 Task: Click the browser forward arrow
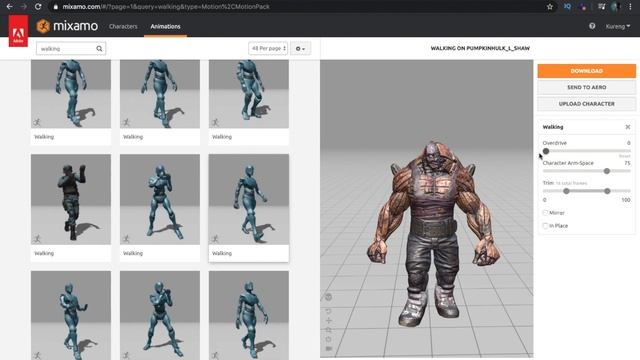(x=24, y=7)
